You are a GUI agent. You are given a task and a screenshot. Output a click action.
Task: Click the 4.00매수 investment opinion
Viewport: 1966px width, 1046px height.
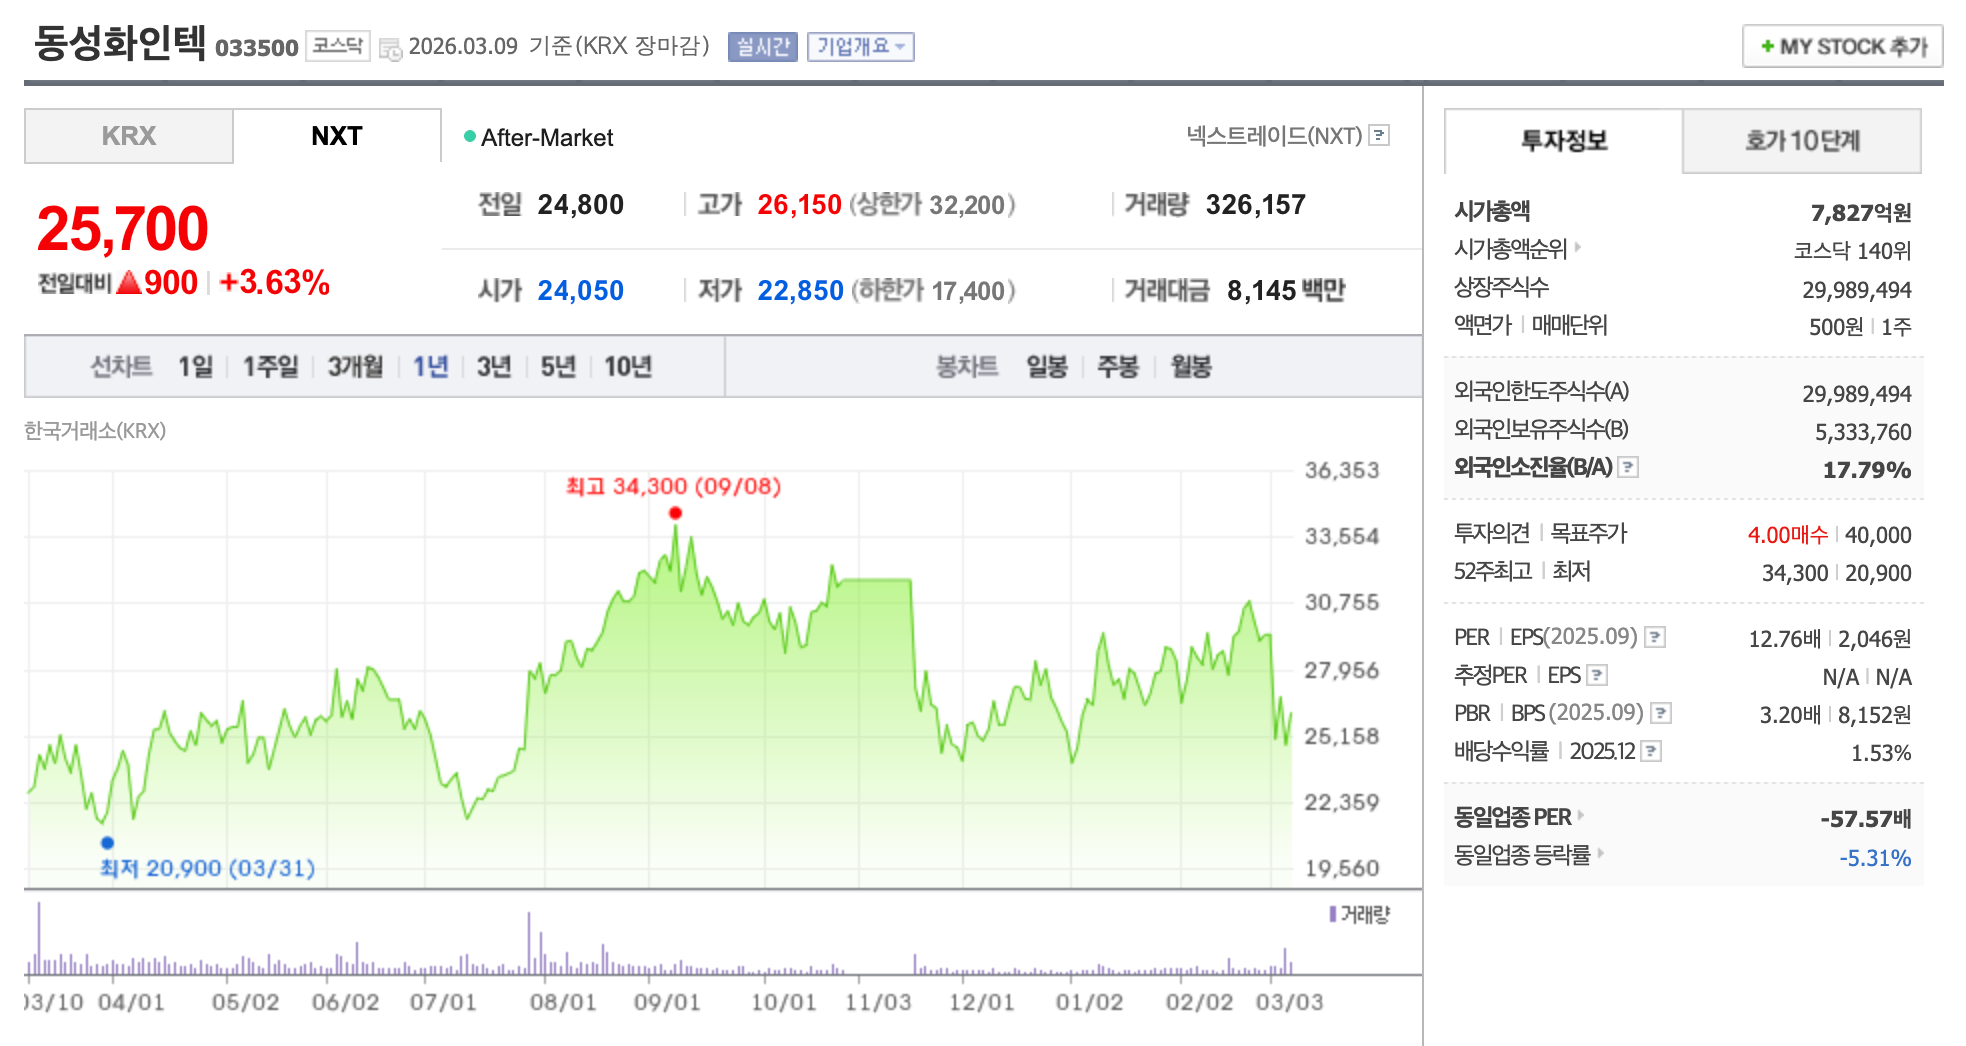pyautogui.click(x=1787, y=535)
